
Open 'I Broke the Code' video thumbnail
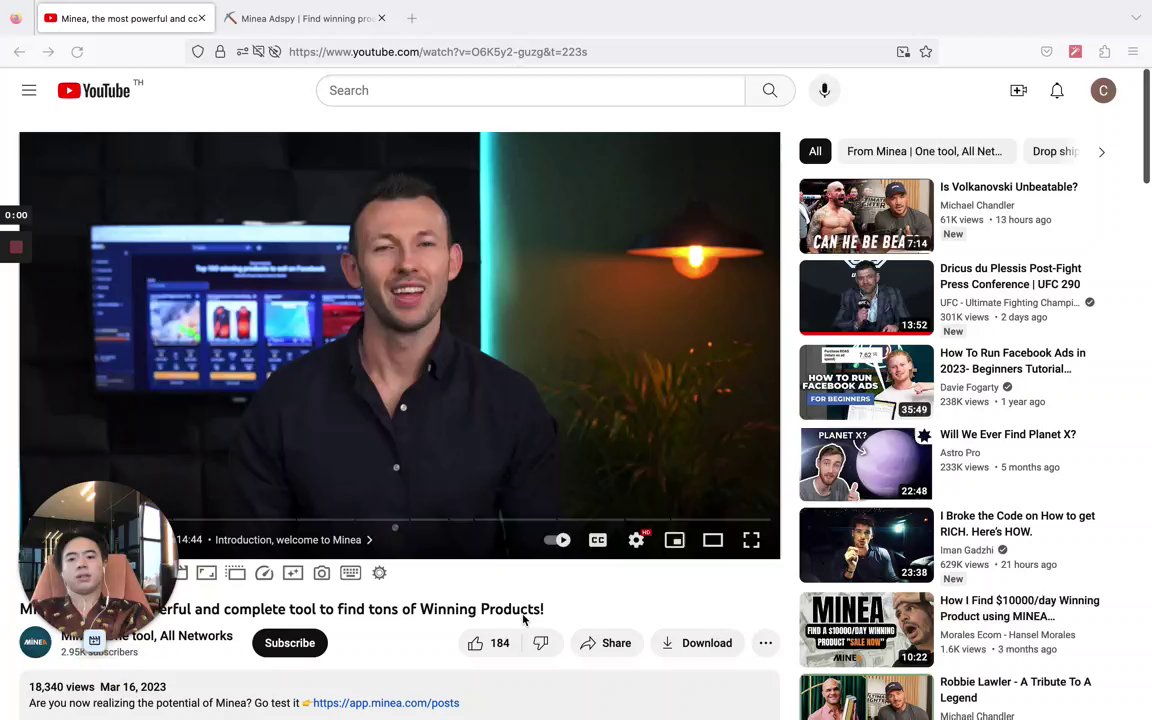click(866, 545)
